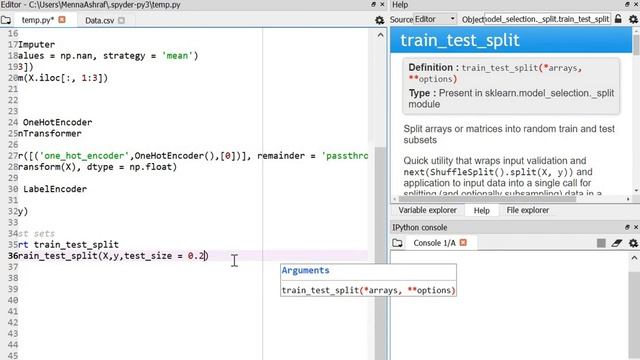Screen dimensions: 640x360
Task: Switch to the Variable explorer tab
Action: point(427,210)
